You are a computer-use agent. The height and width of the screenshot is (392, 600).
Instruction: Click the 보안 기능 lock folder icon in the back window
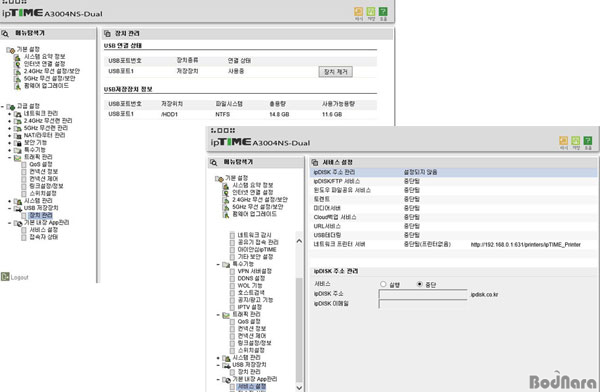pos(18,143)
